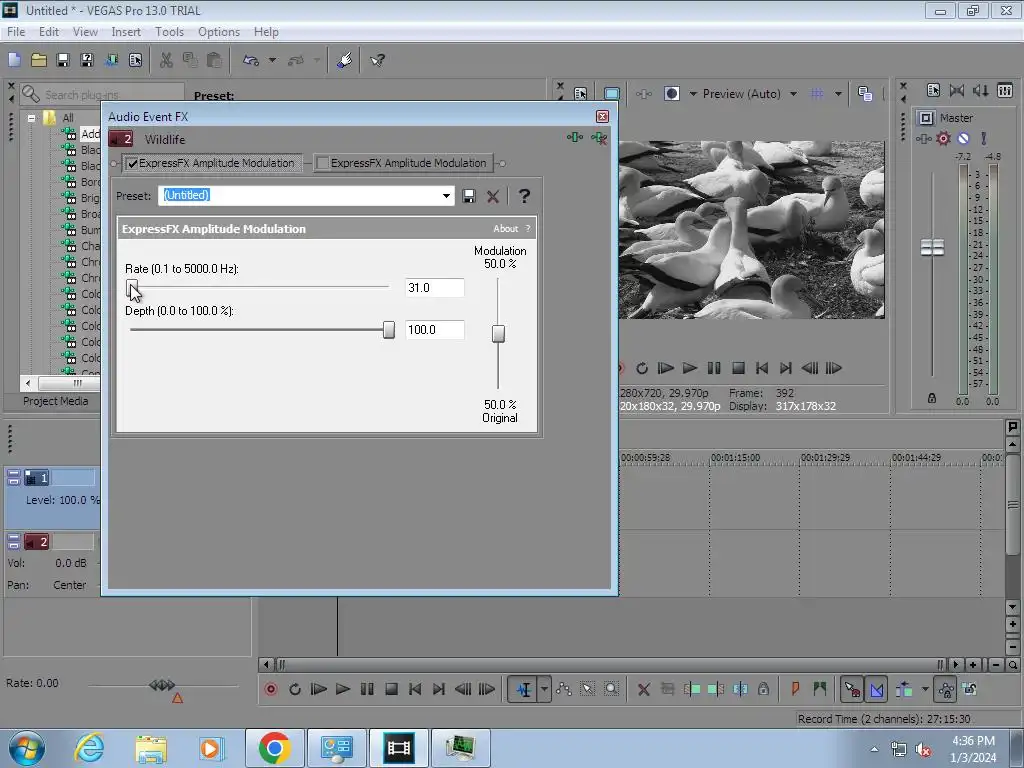Stop playback in the timeline transport
This screenshot has height=768, width=1024.
click(391, 689)
